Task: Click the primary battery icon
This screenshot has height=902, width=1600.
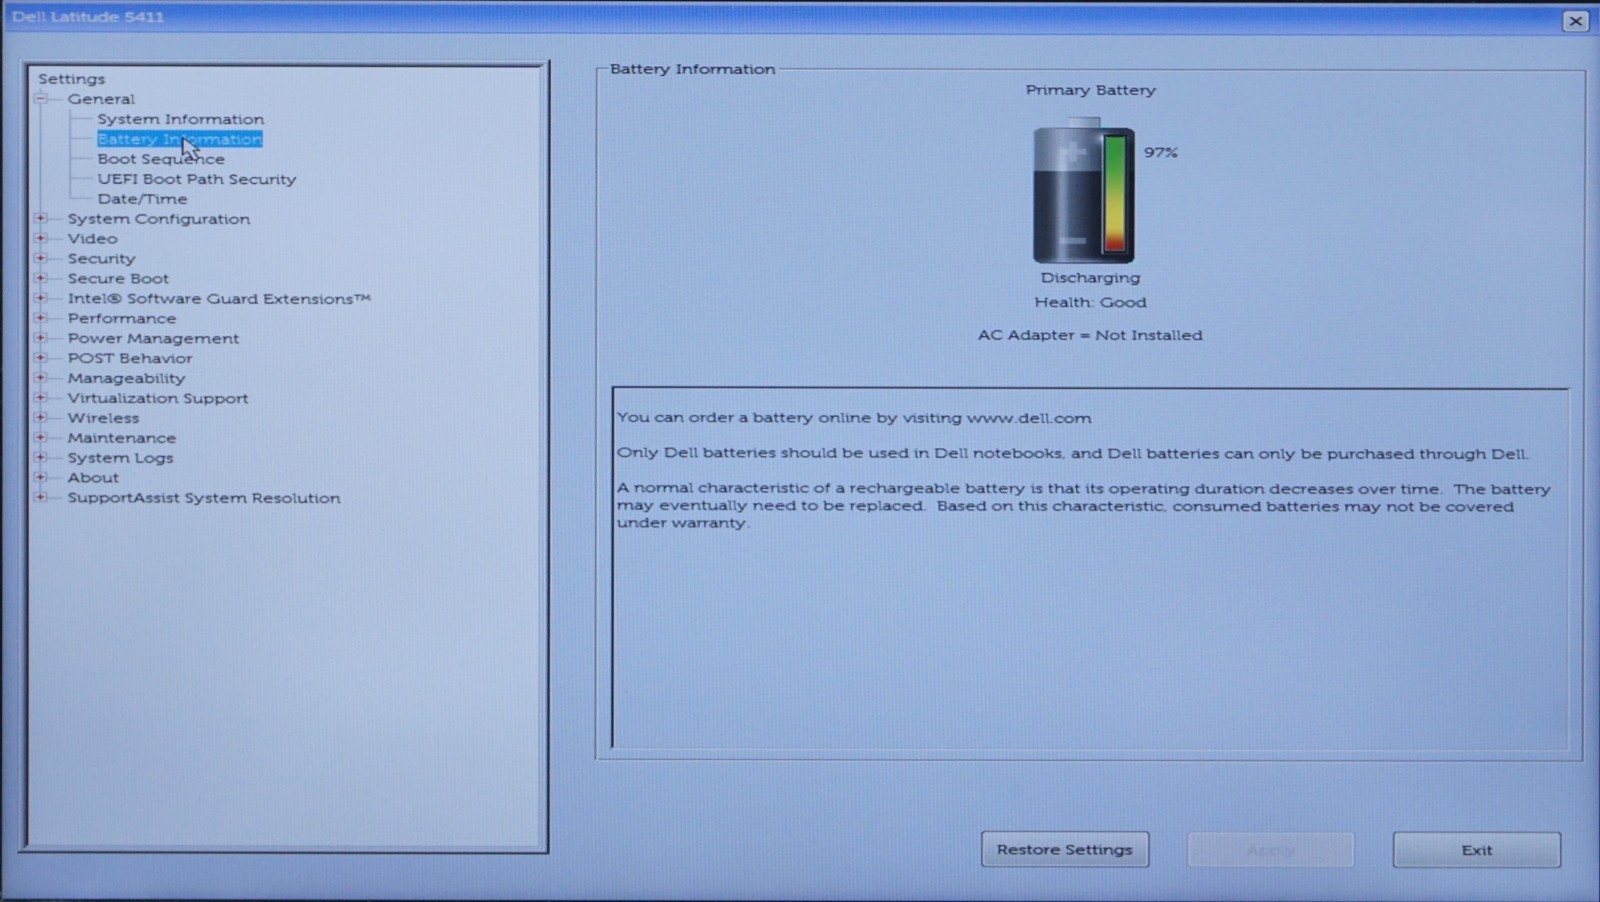Action: point(1083,191)
